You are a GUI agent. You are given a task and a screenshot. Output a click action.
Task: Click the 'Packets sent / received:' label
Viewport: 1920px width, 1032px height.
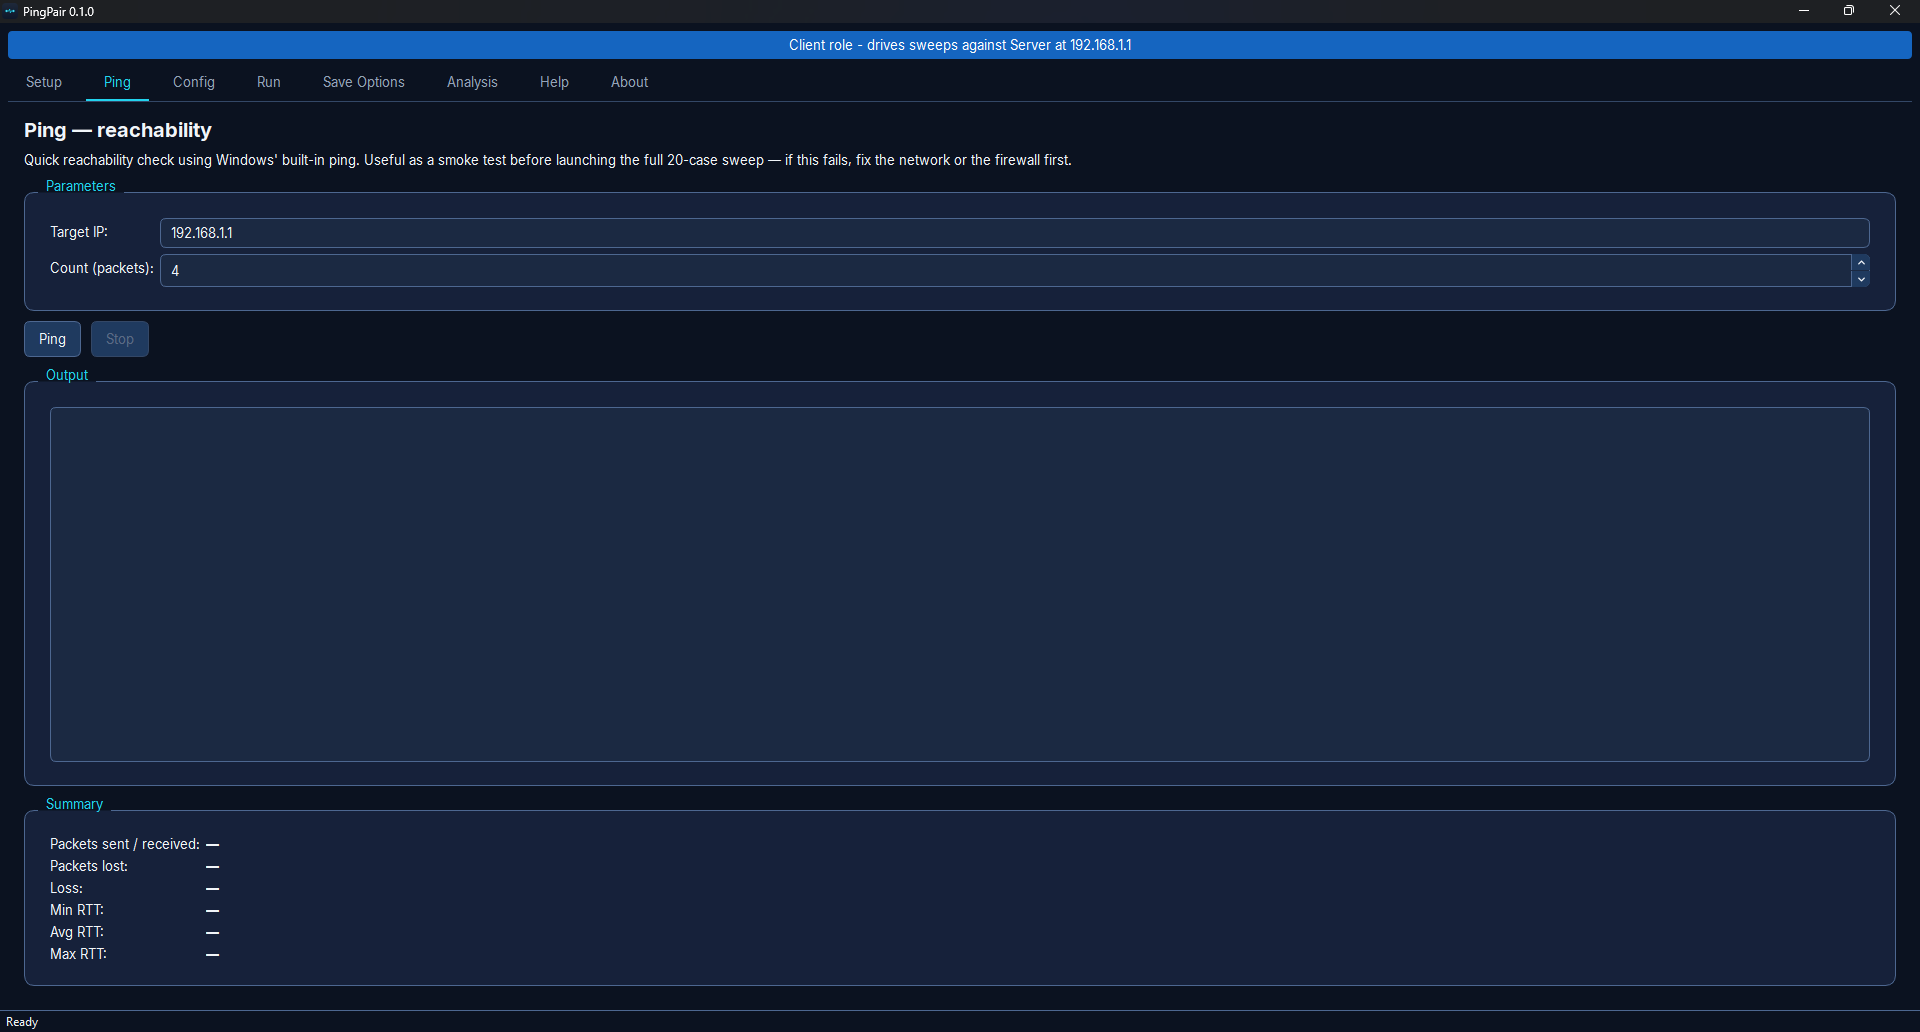(x=125, y=844)
